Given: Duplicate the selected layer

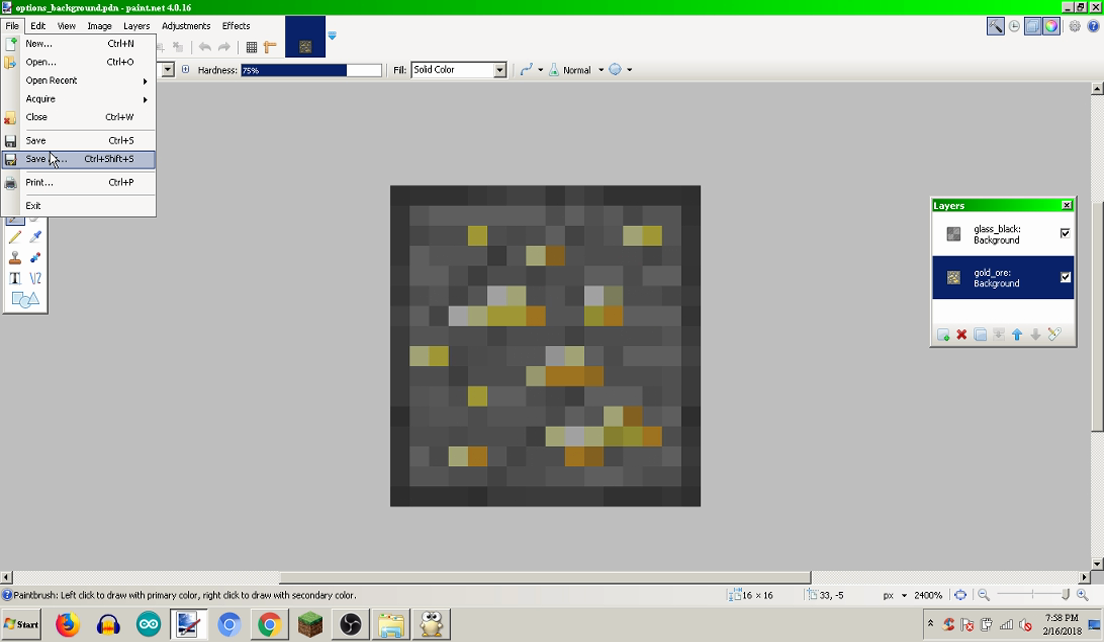Looking at the screenshot, I should pyautogui.click(x=980, y=334).
